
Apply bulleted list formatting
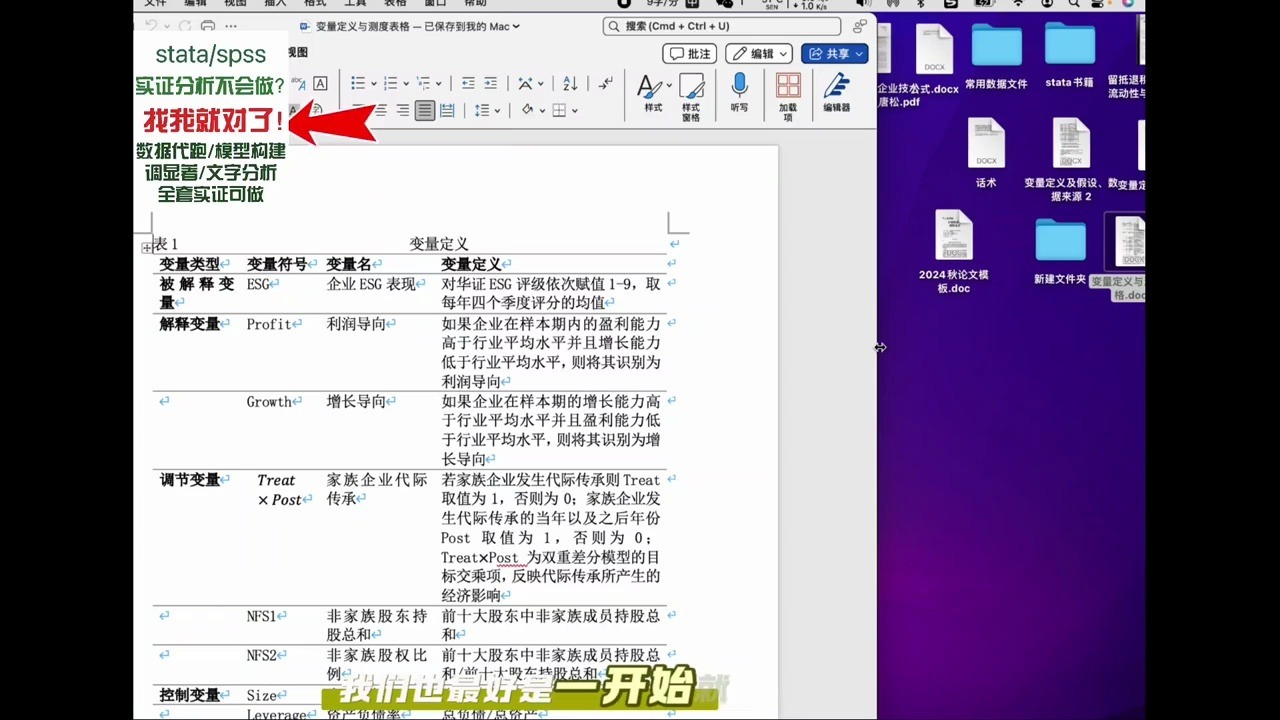358,83
